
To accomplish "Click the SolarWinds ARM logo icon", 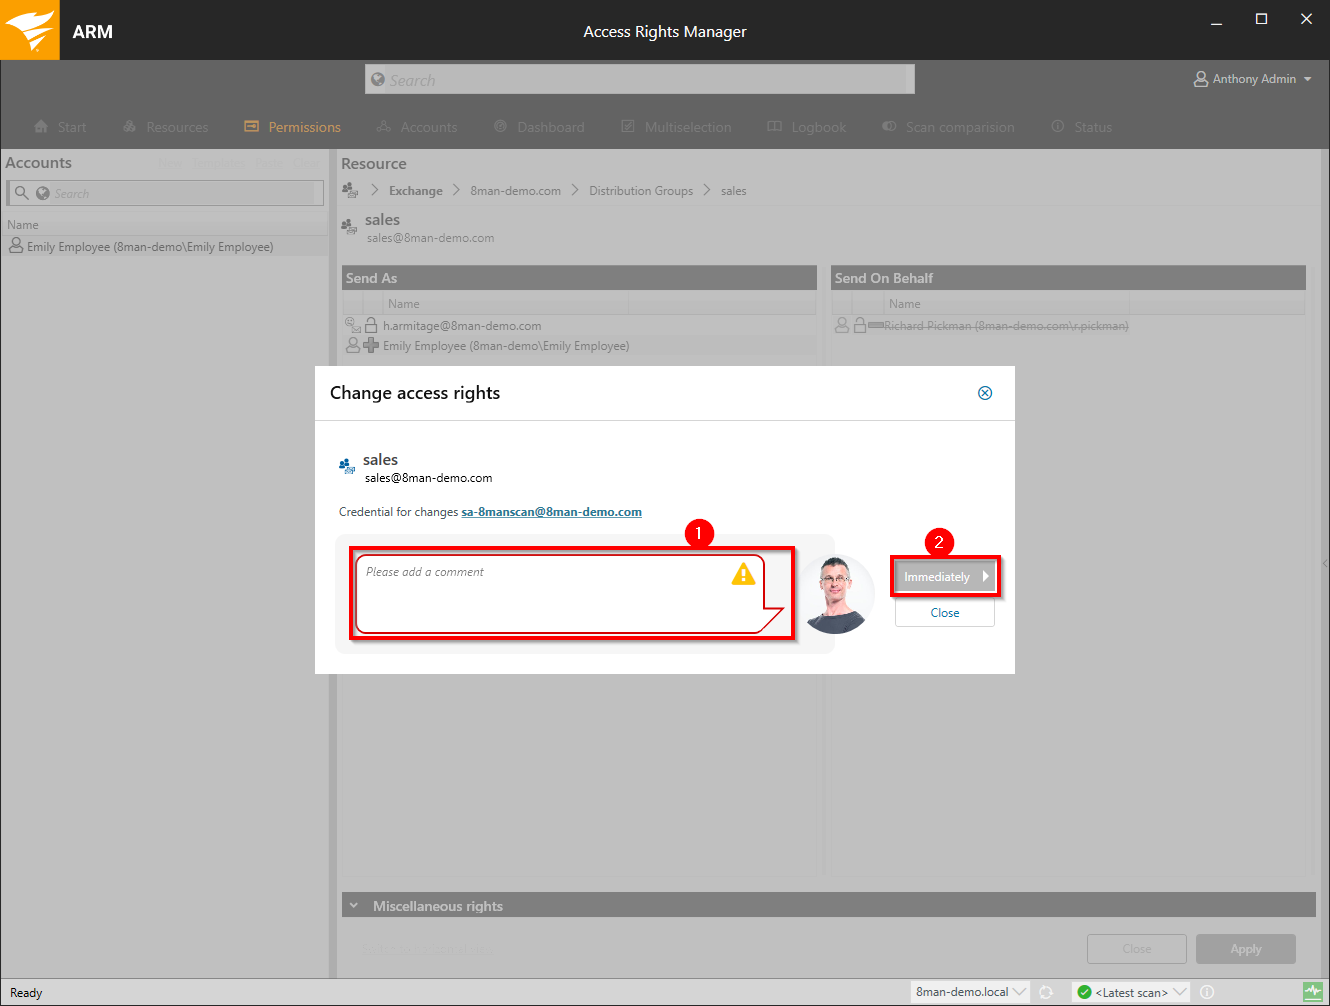I will (x=30, y=30).
